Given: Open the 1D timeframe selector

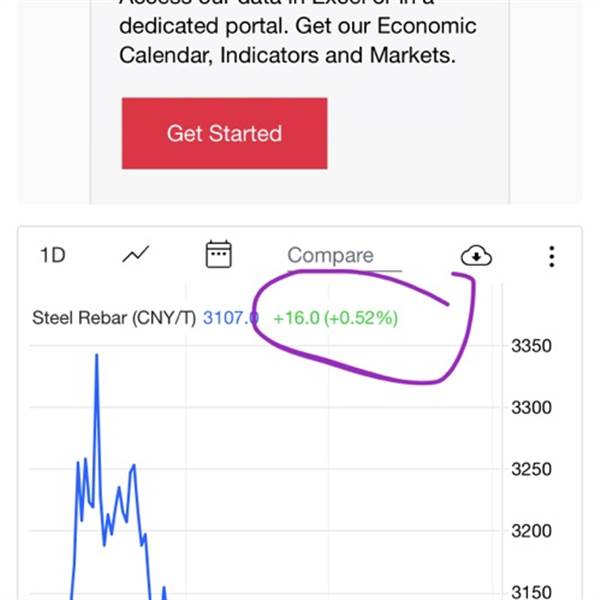Looking at the screenshot, I should [52, 255].
